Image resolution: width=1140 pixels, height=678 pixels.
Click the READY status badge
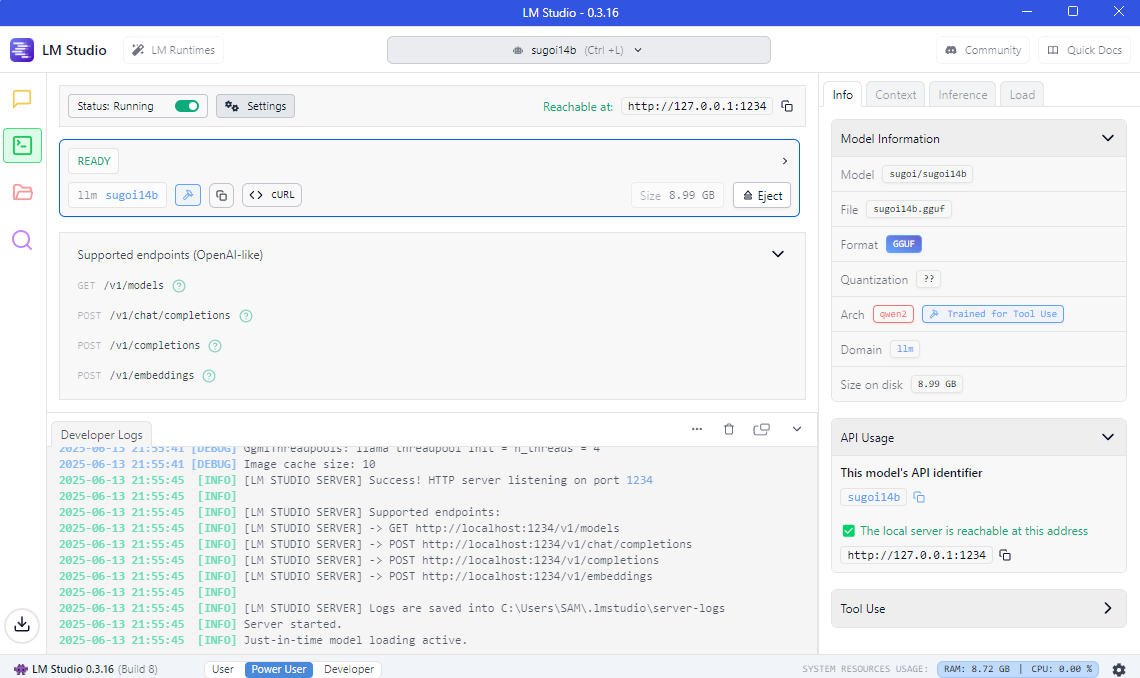[94, 161]
